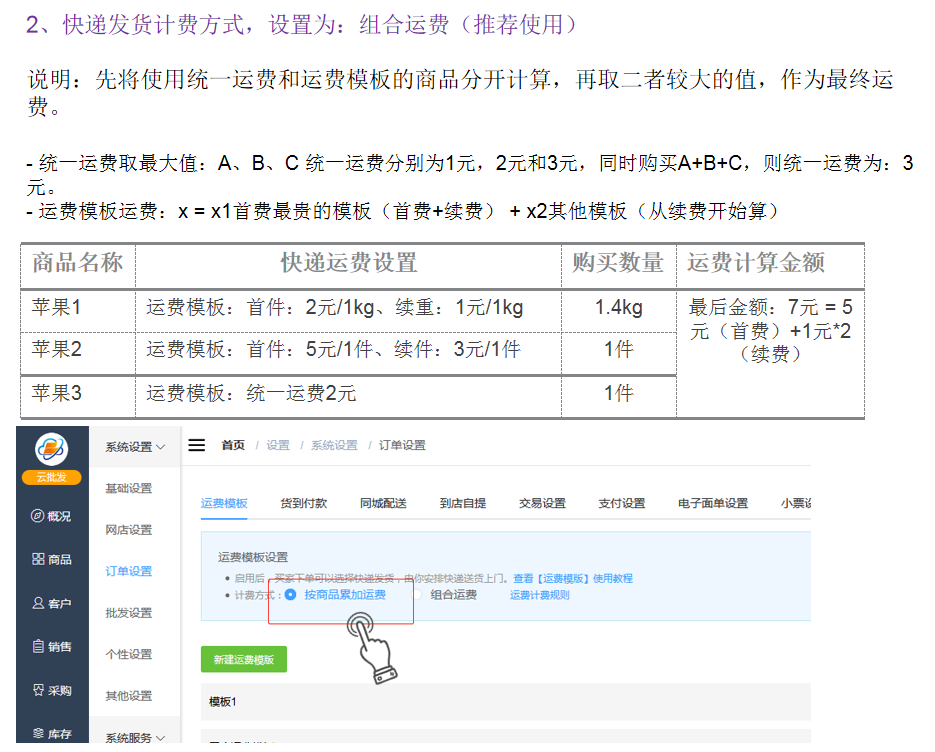Open 个性设置 in settings menu

point(129,654)
